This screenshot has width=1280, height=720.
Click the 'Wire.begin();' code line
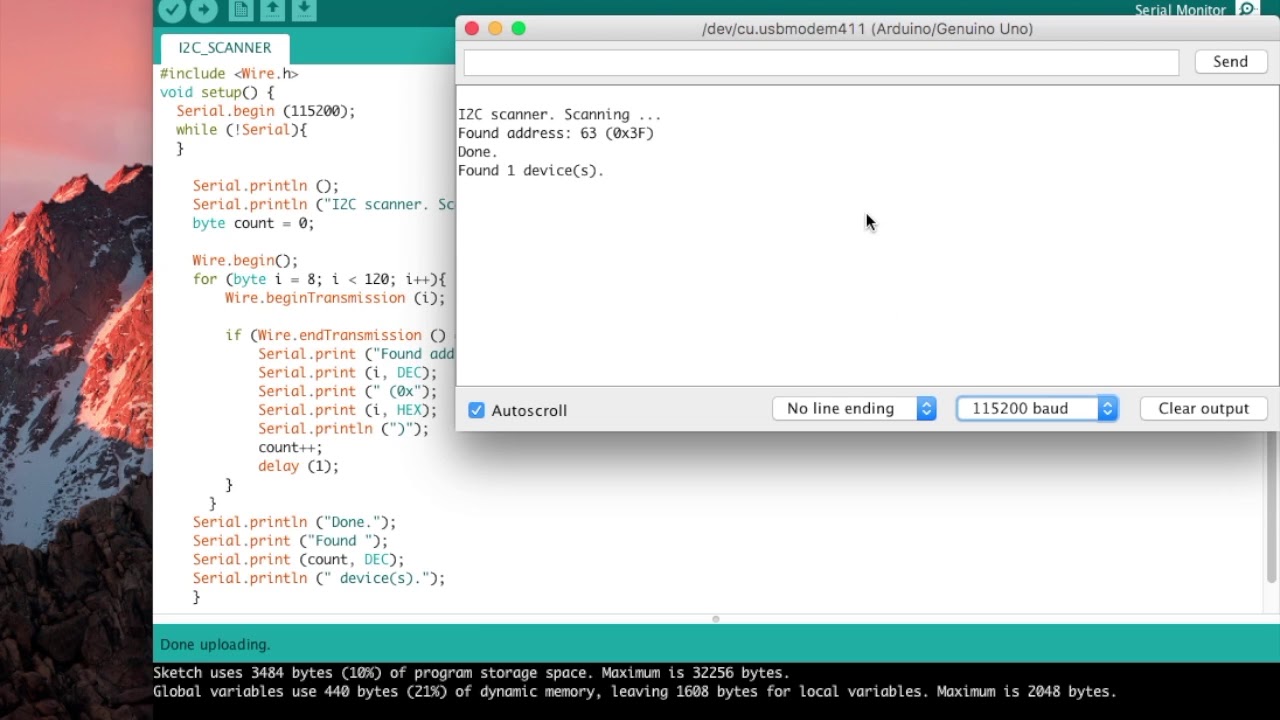[x=245, y=261]
